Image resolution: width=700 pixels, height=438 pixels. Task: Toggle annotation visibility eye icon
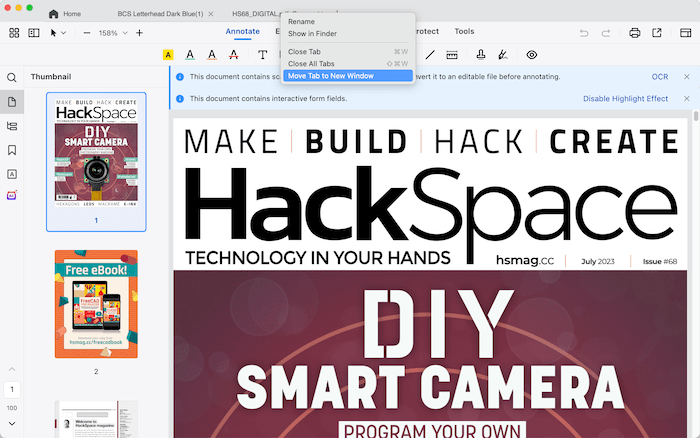pyautogui.click(x=531, y=55)
